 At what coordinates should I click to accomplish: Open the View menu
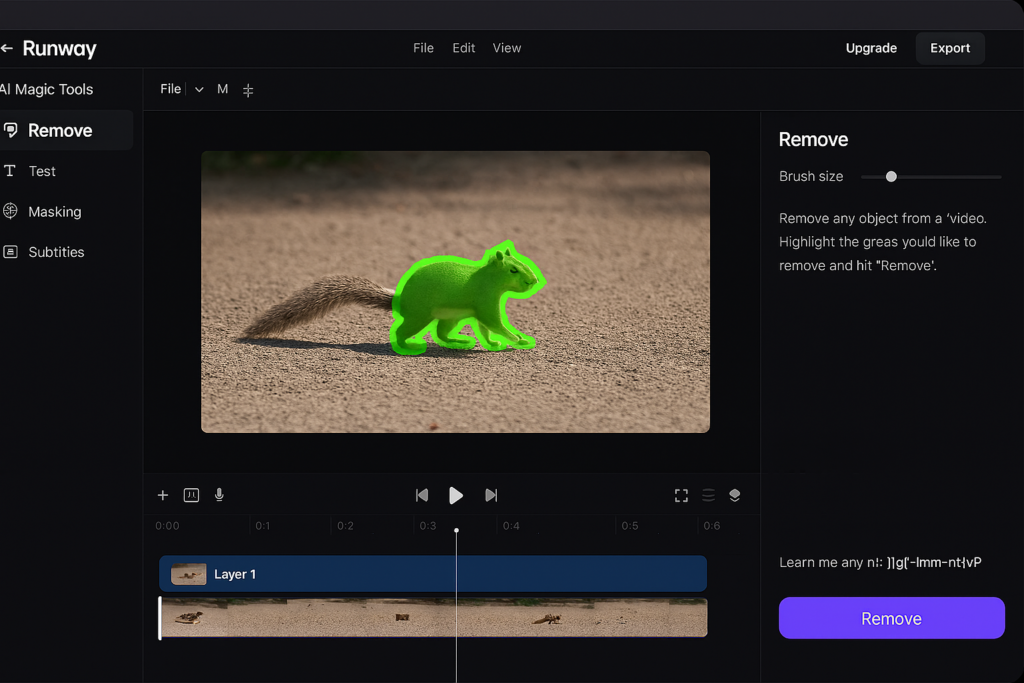(x=507, y=48)
